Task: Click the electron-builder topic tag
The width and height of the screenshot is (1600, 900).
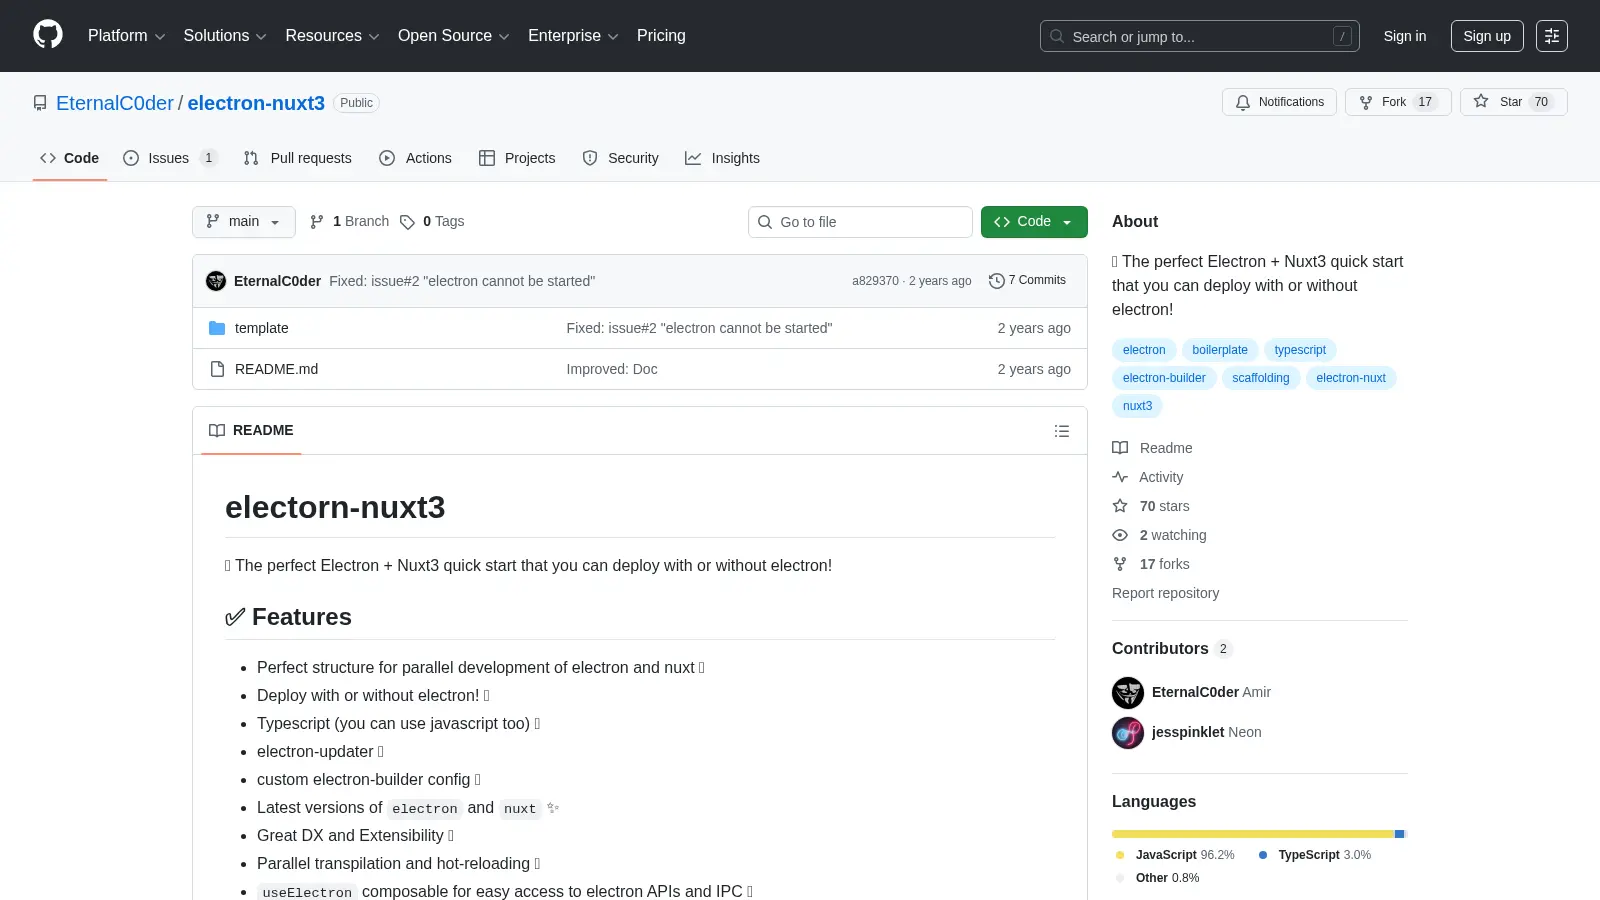Action: pos(1164,378)
